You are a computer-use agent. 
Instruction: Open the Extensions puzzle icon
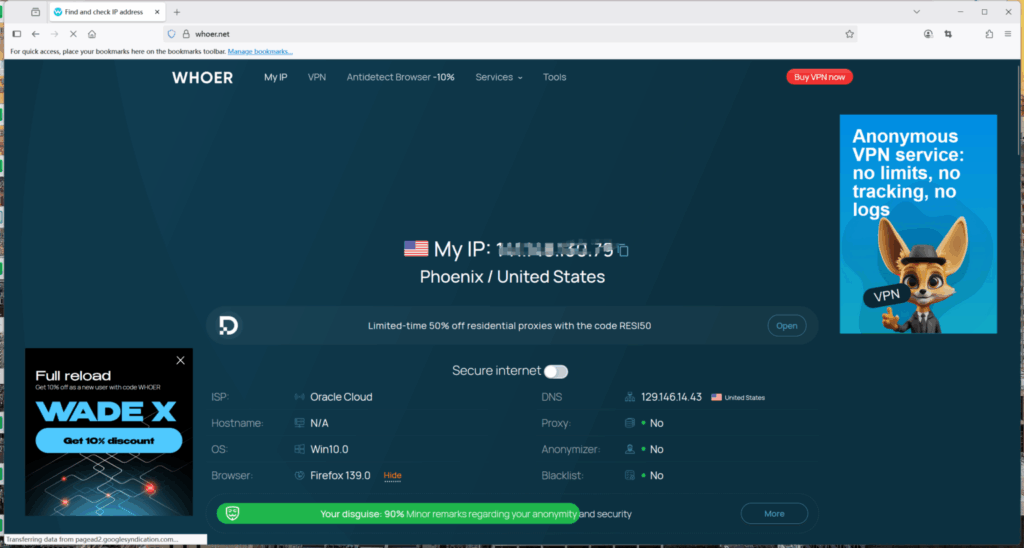(x=989, y=34)
